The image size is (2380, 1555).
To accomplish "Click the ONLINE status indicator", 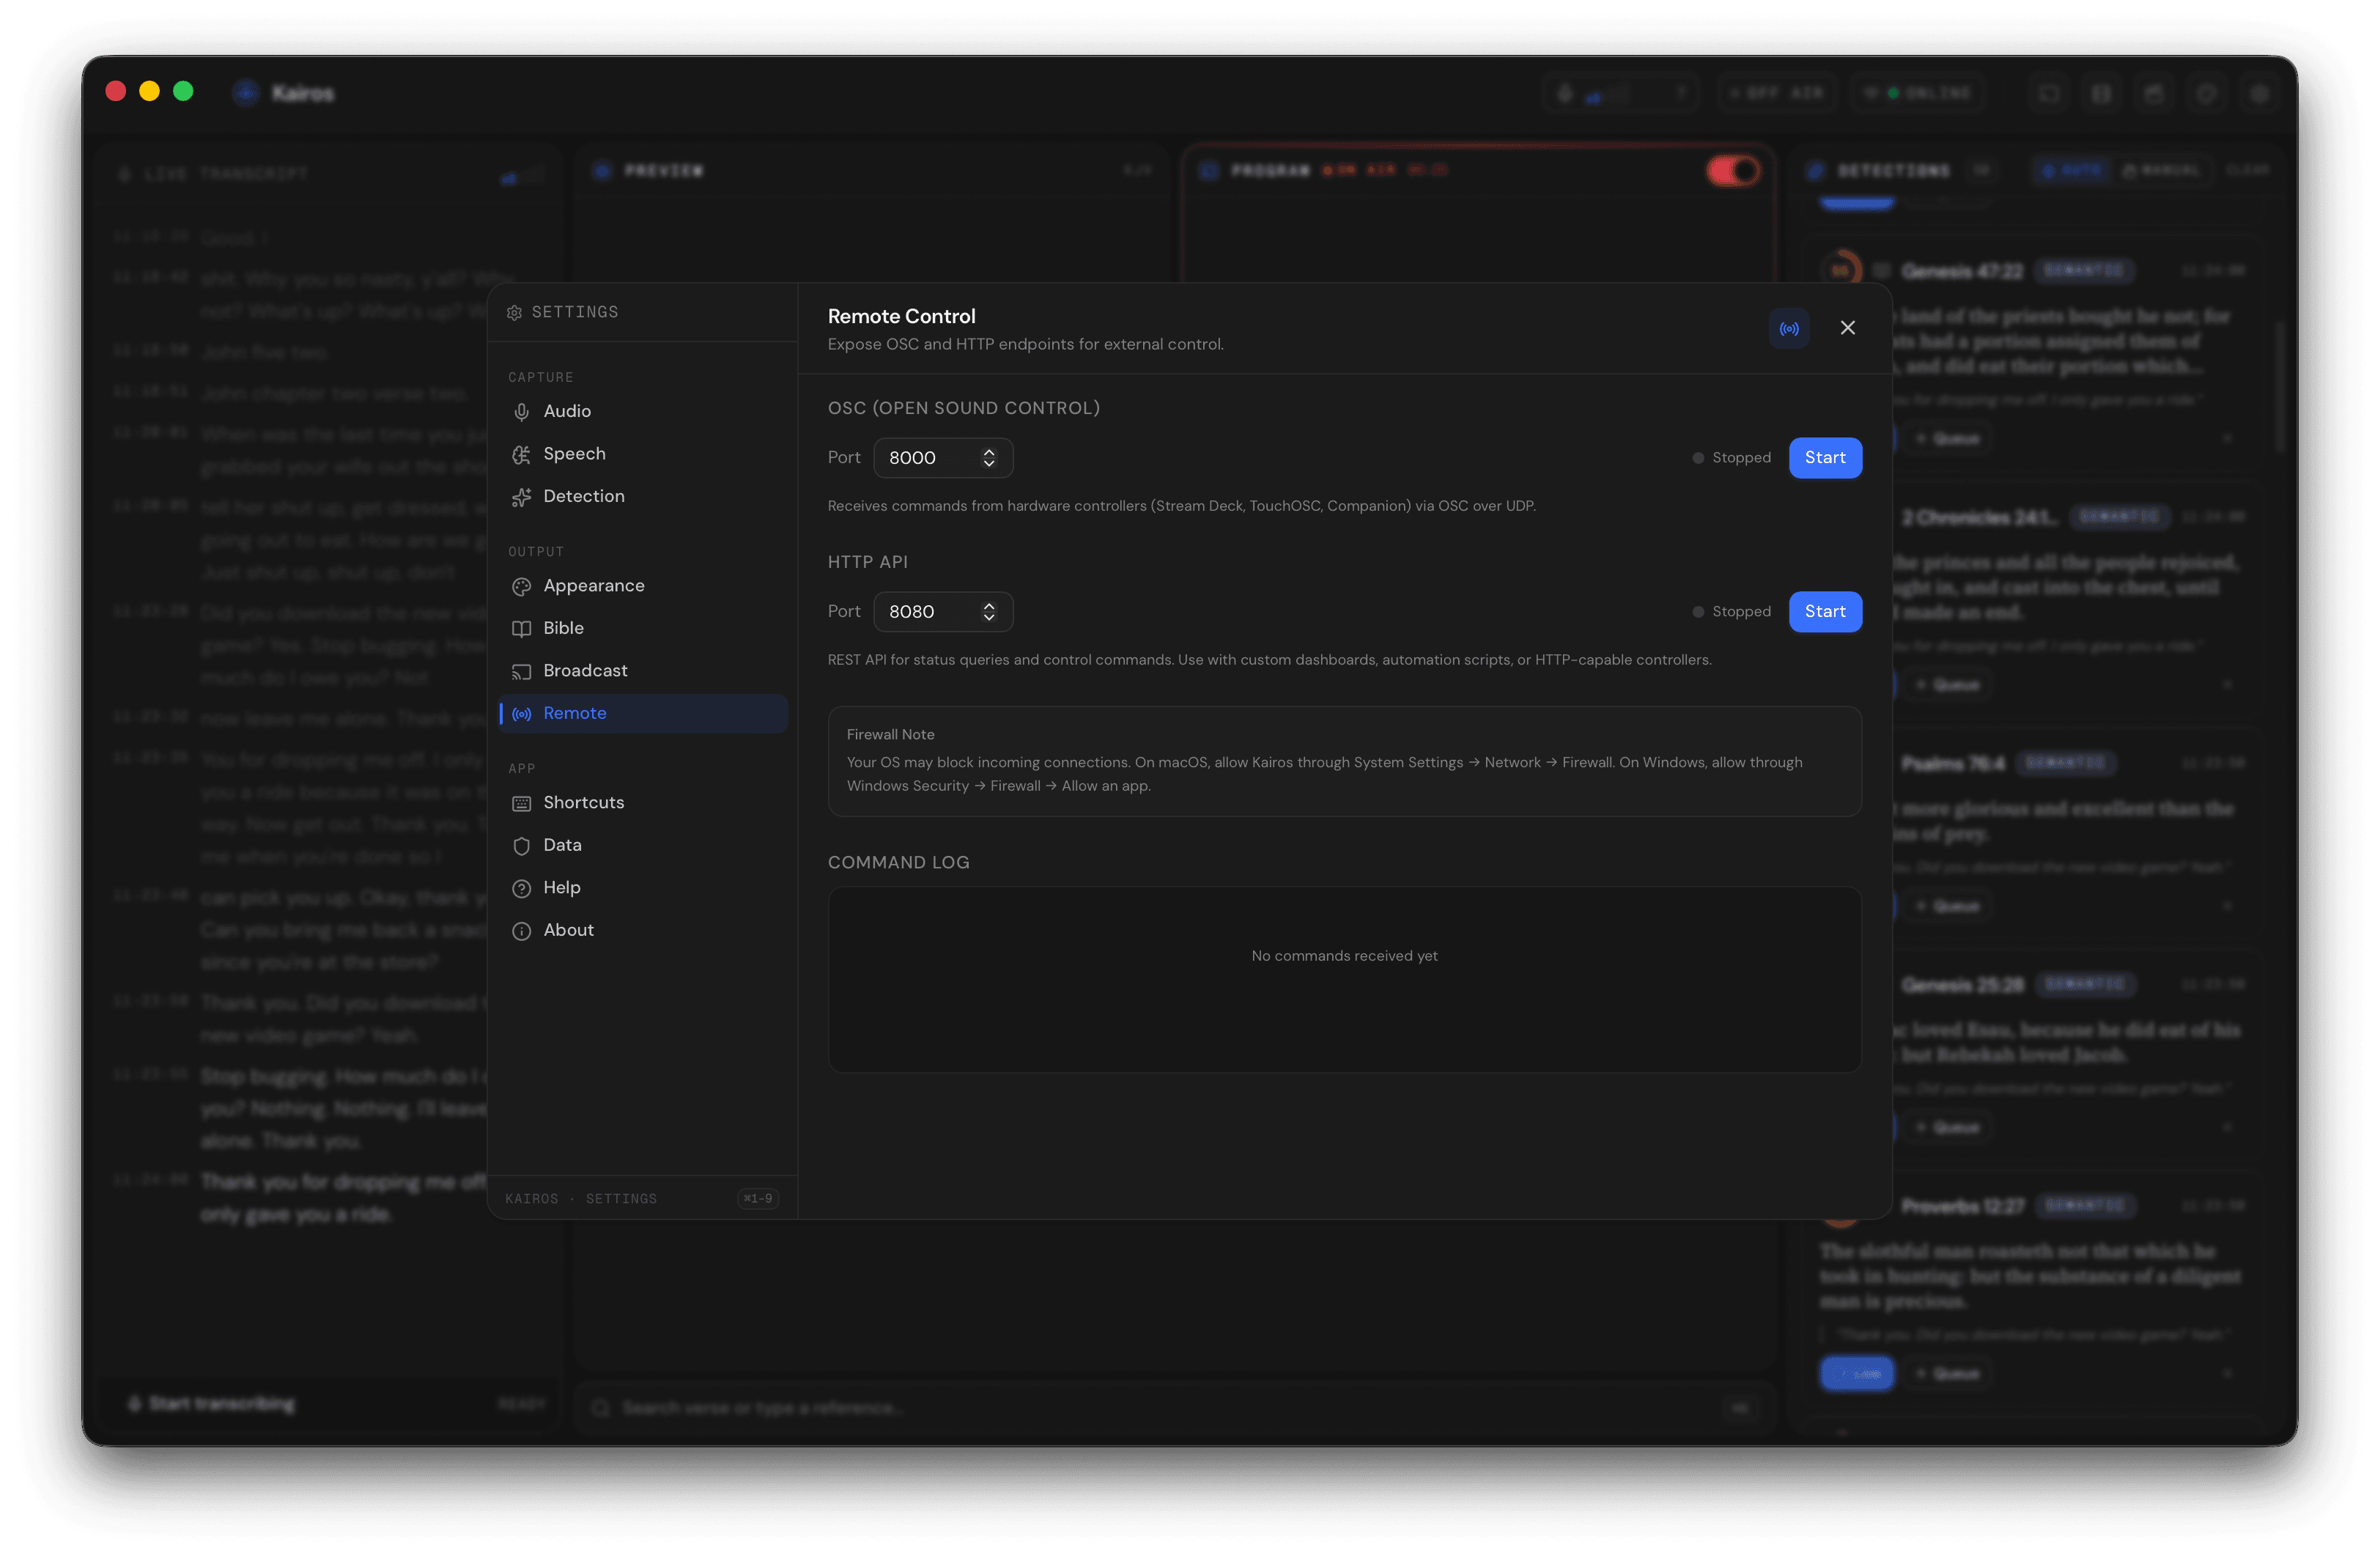I will [1917, 93].
